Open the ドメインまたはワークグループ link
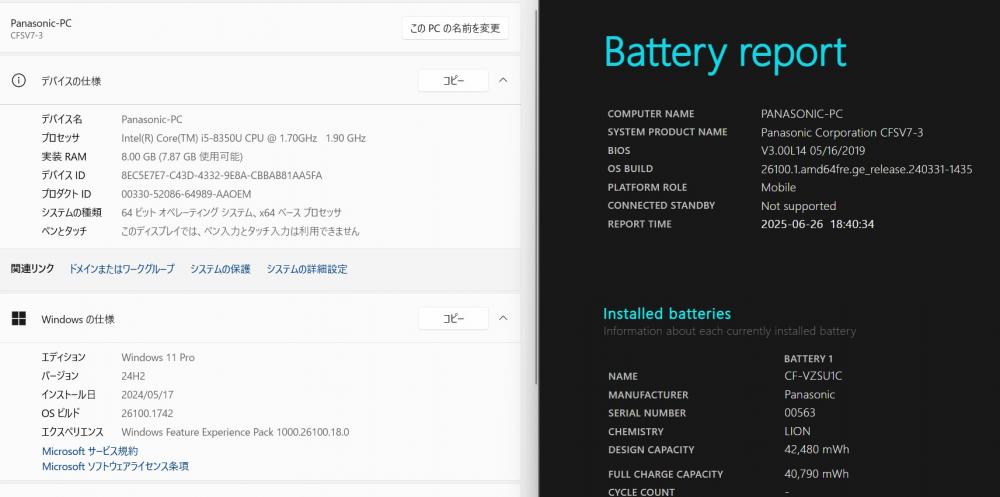Image resolution: width=1000 pixels, height=497 pixels. pos(121,269)
